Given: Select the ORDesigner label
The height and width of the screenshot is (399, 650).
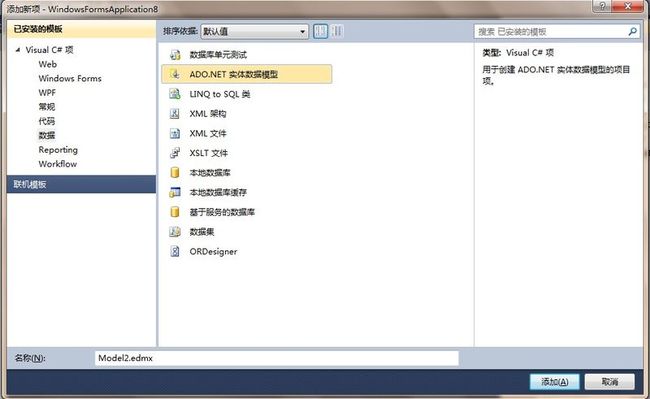Looking at the screenshot, I should point(213,251).
